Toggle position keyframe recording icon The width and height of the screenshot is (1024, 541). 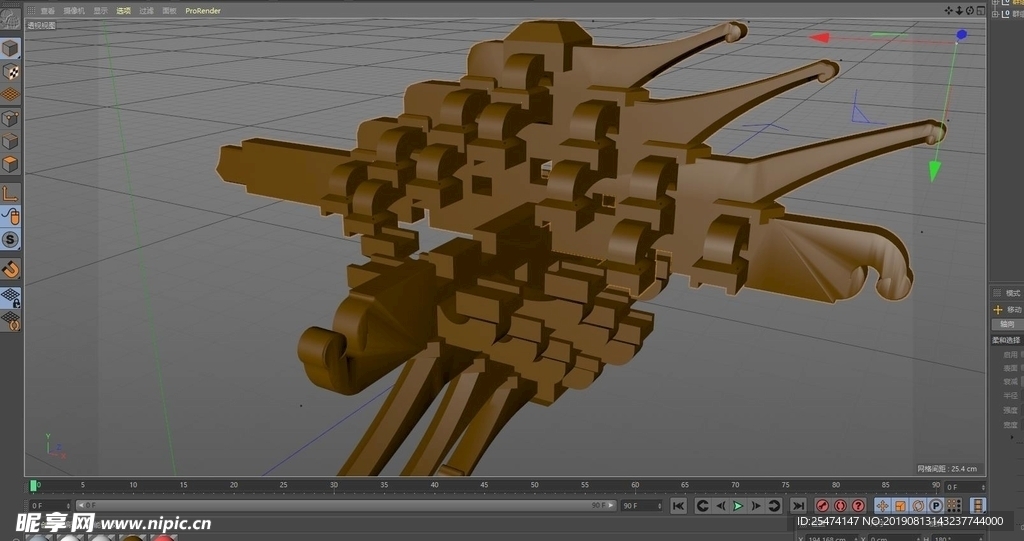point(882,506)
